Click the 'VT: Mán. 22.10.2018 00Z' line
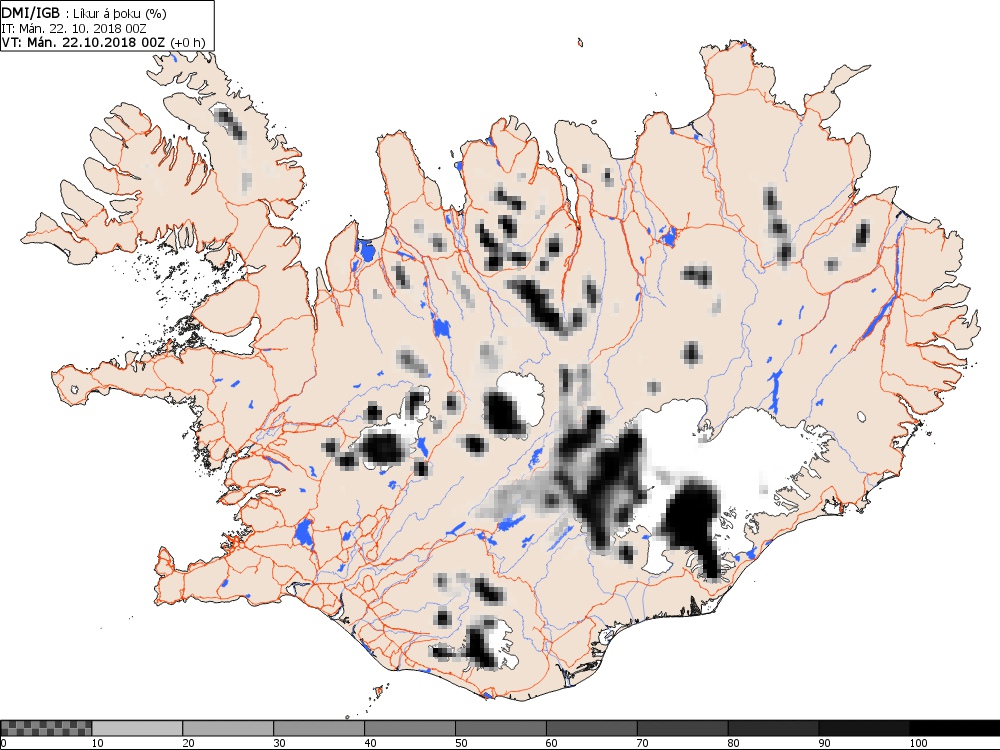 tap(83, 42)
